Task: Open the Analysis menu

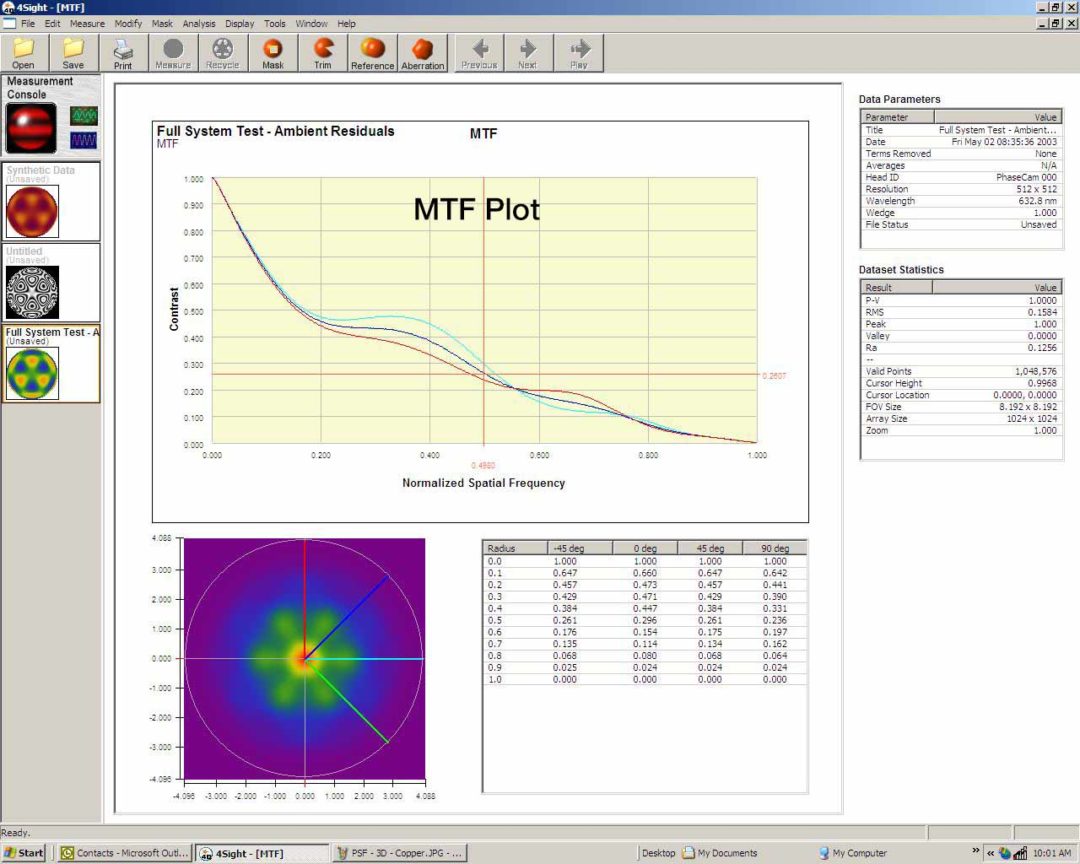Action: (x=199, y=23)
